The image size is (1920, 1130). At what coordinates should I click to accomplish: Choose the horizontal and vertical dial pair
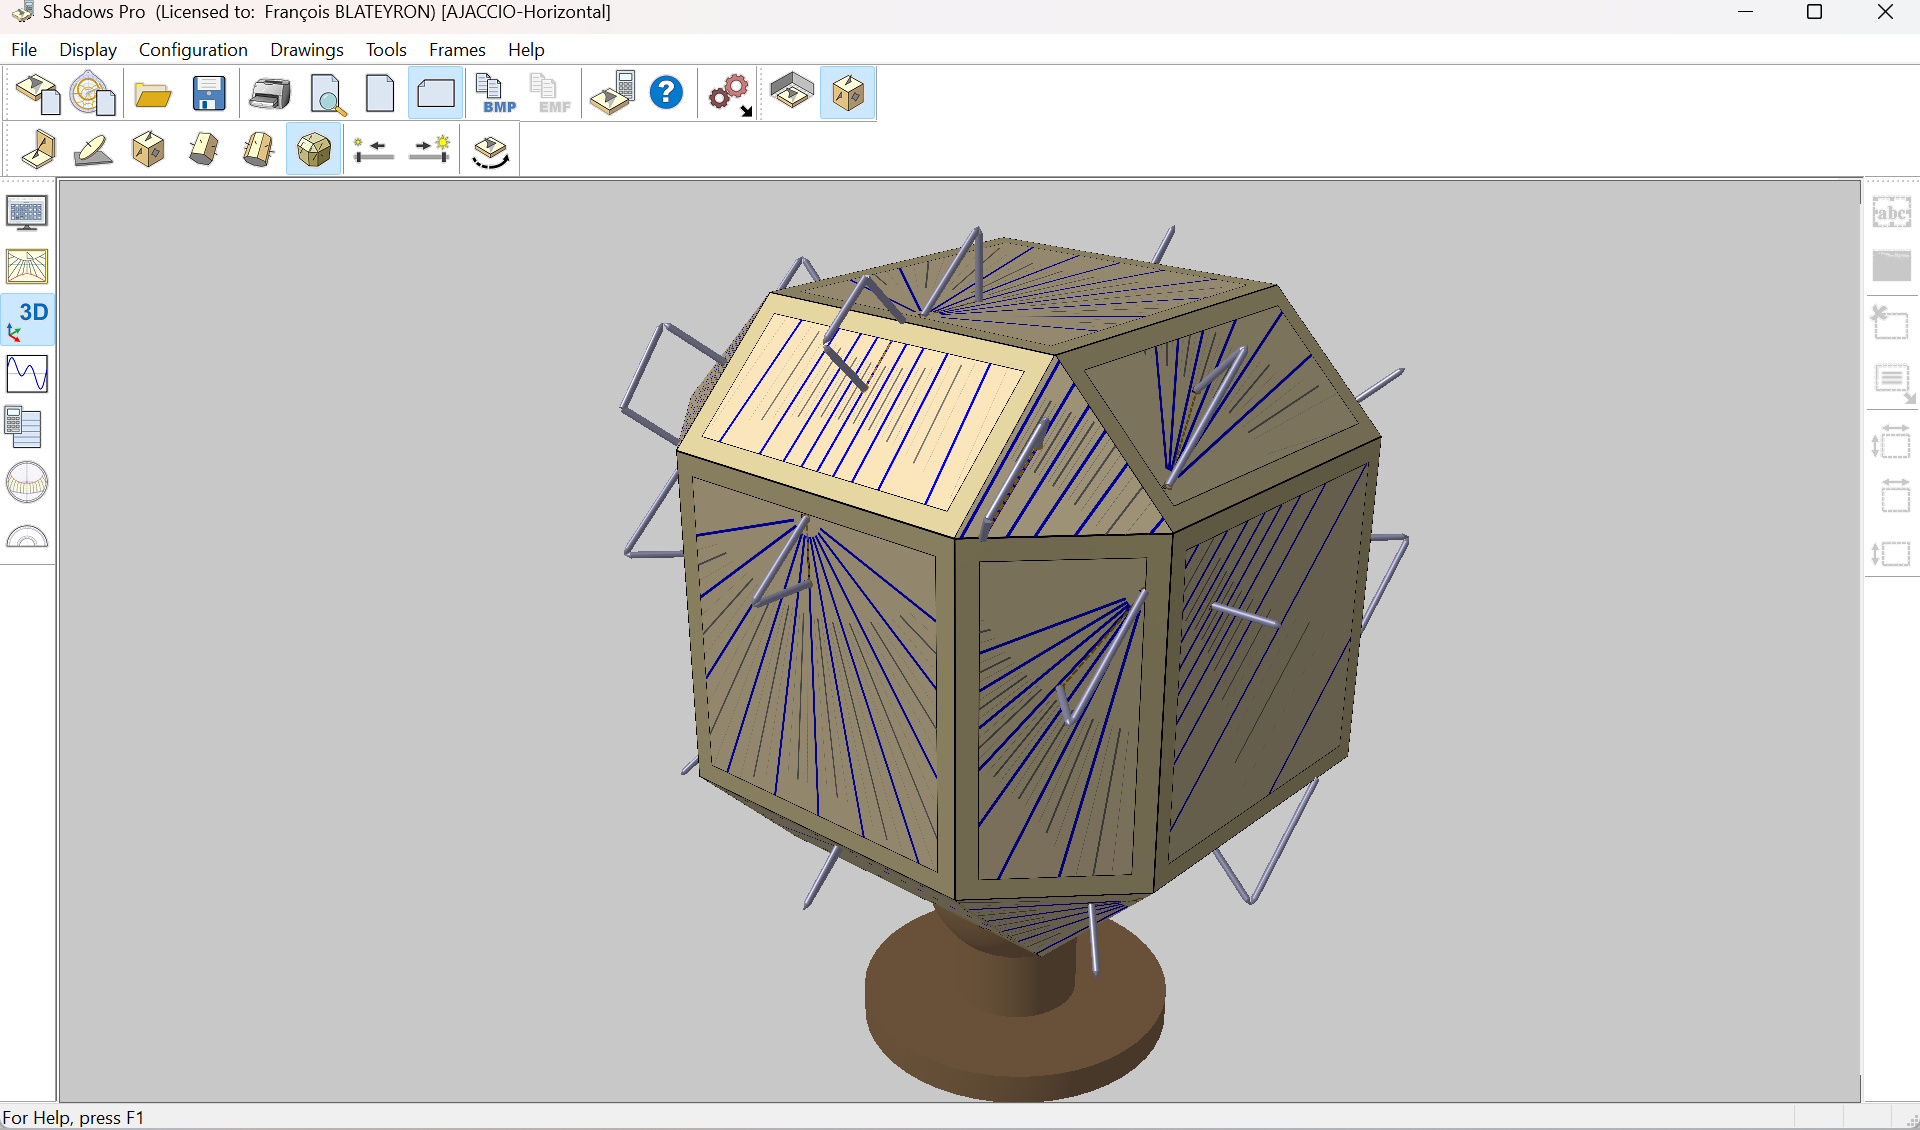(38, 150)
